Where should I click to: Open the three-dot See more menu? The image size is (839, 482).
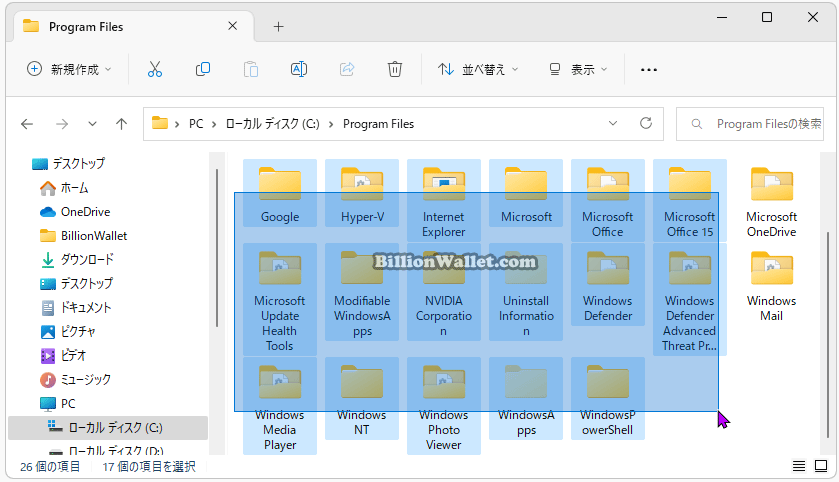(x=649, y=70)
